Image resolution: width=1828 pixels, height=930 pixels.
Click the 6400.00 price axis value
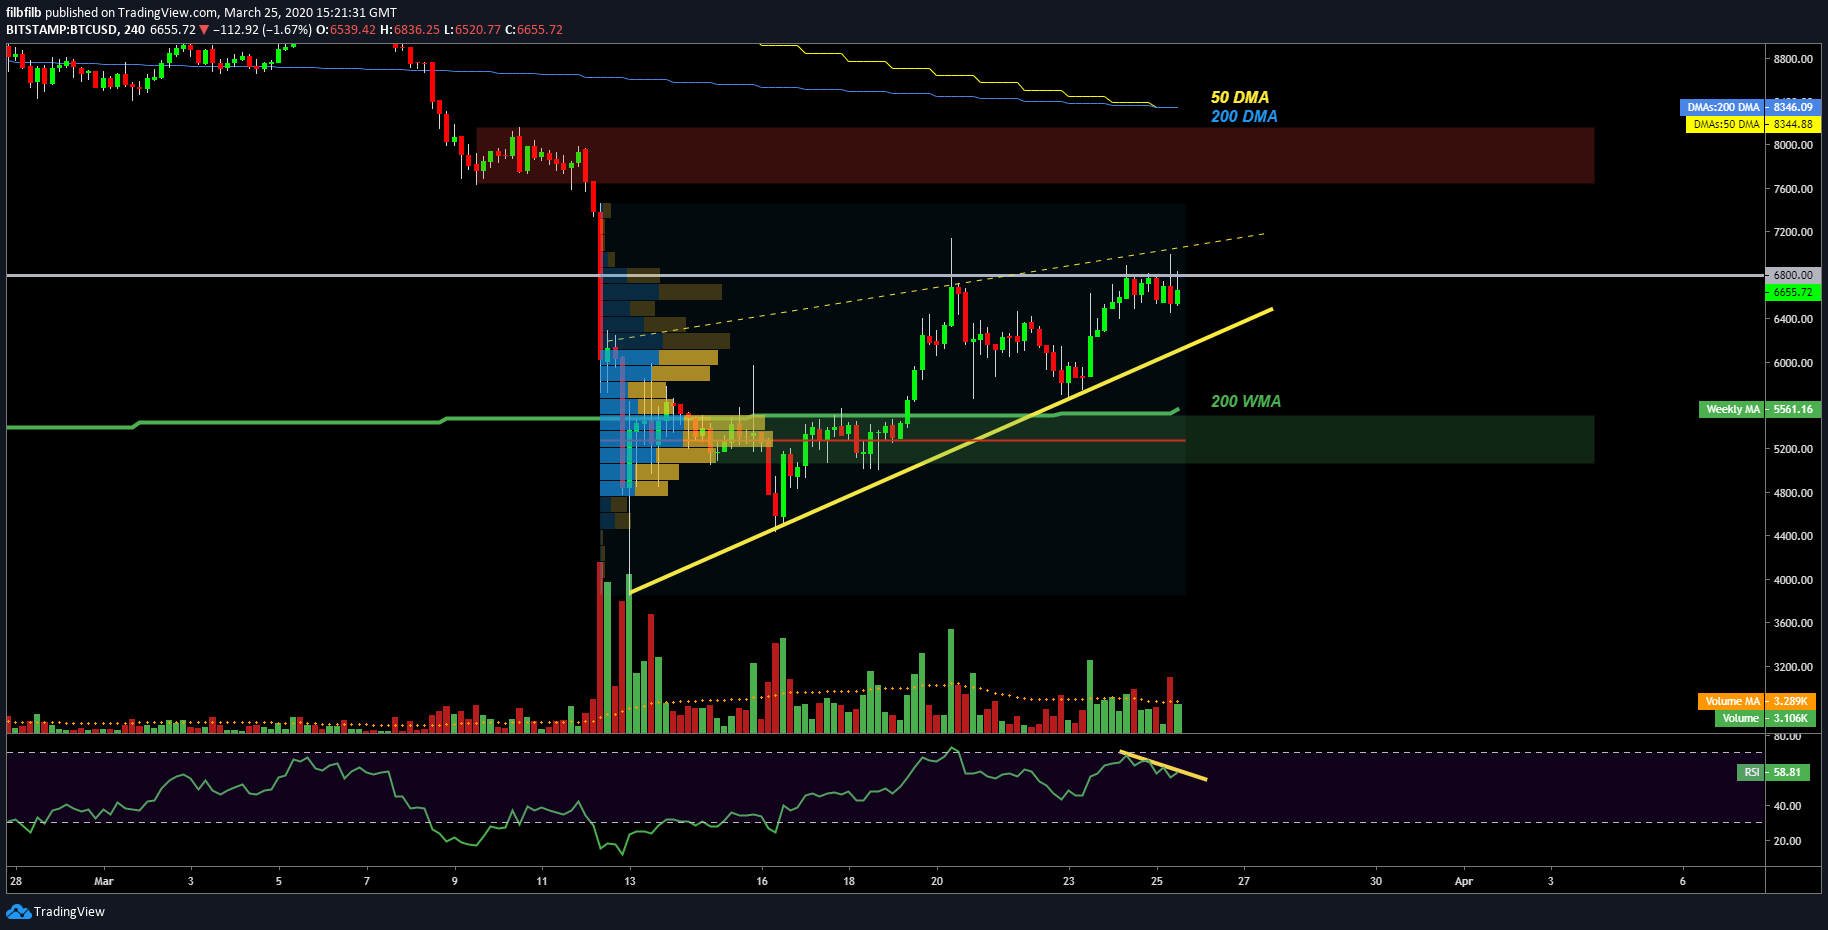[1793, 319]
